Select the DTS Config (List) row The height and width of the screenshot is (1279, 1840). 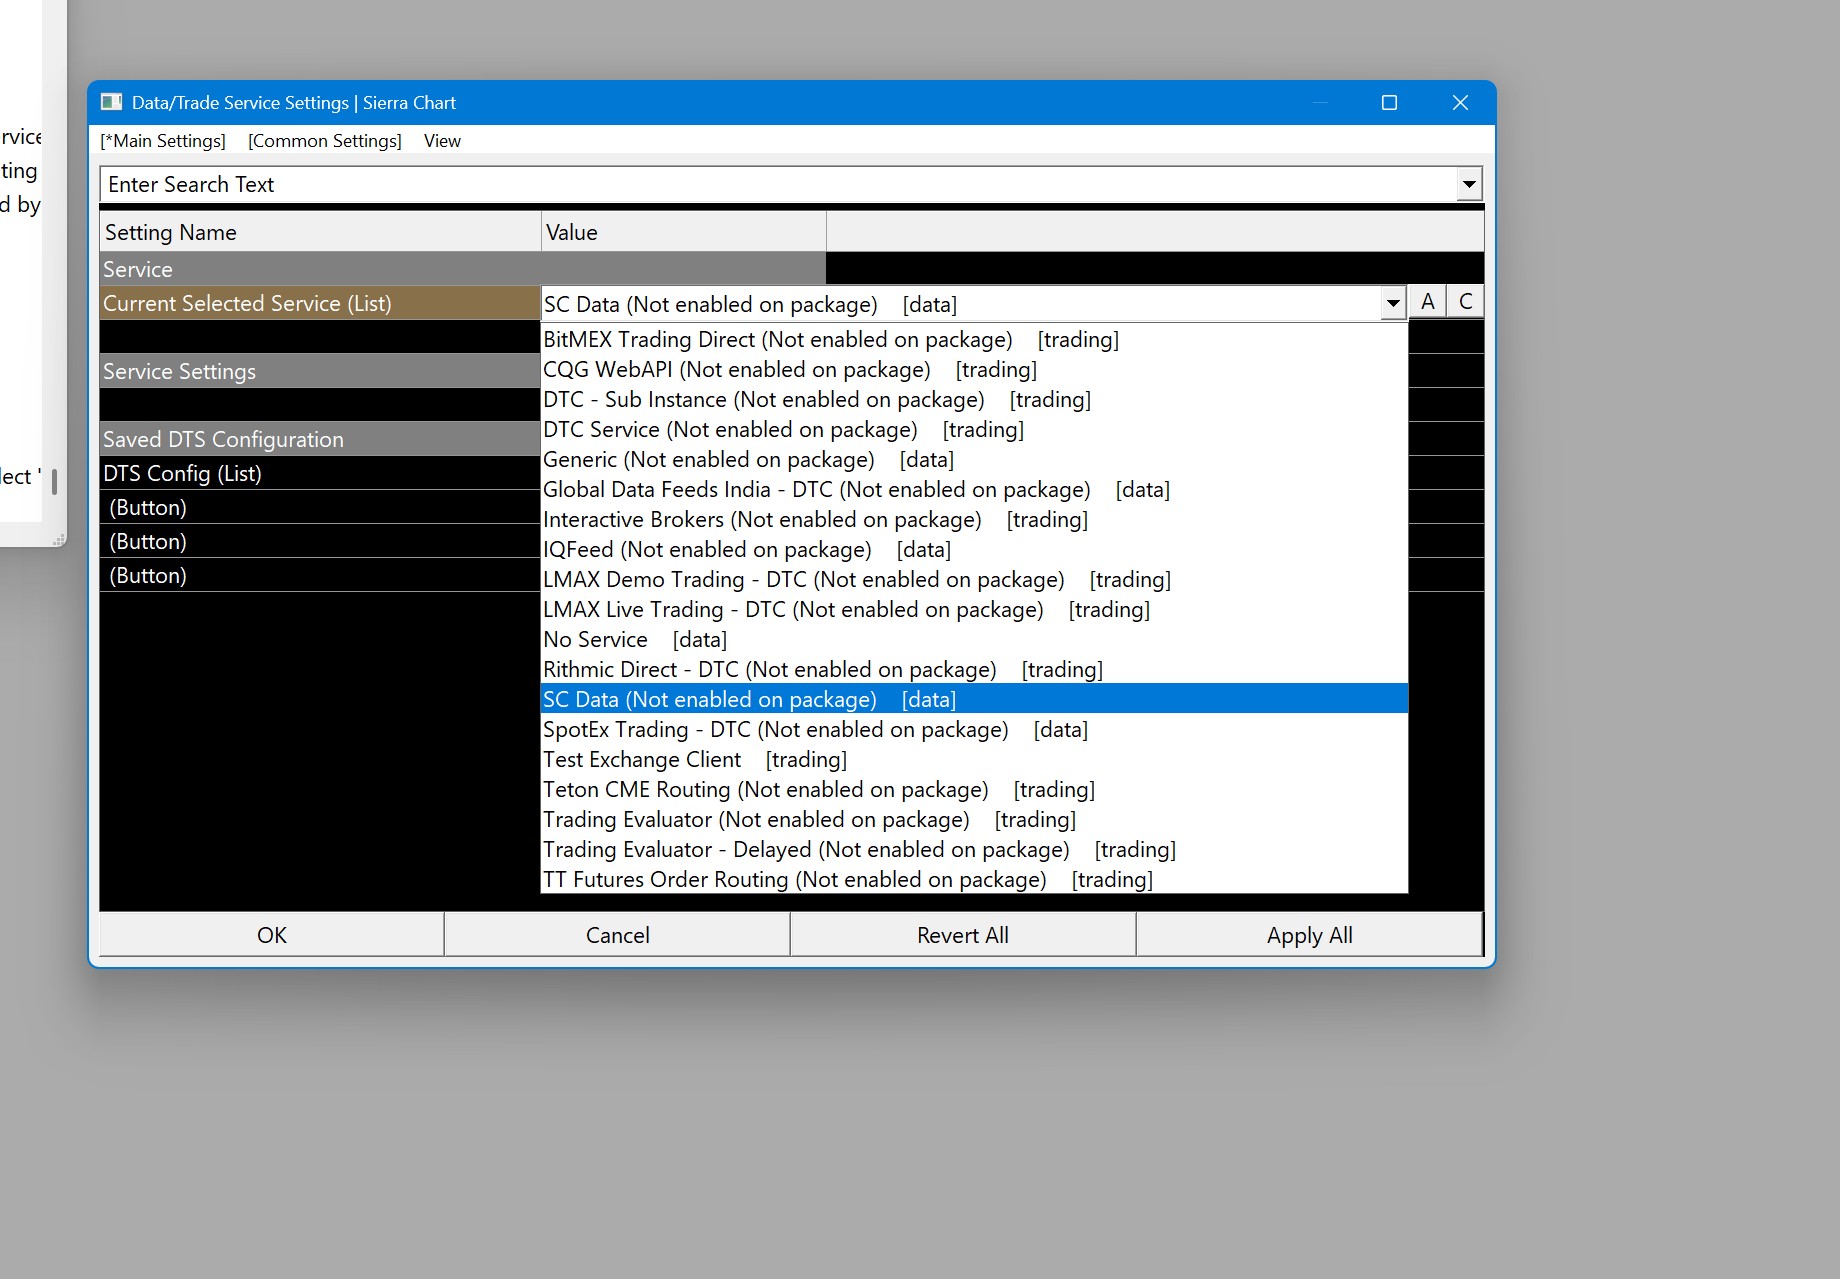click(320, 473)
